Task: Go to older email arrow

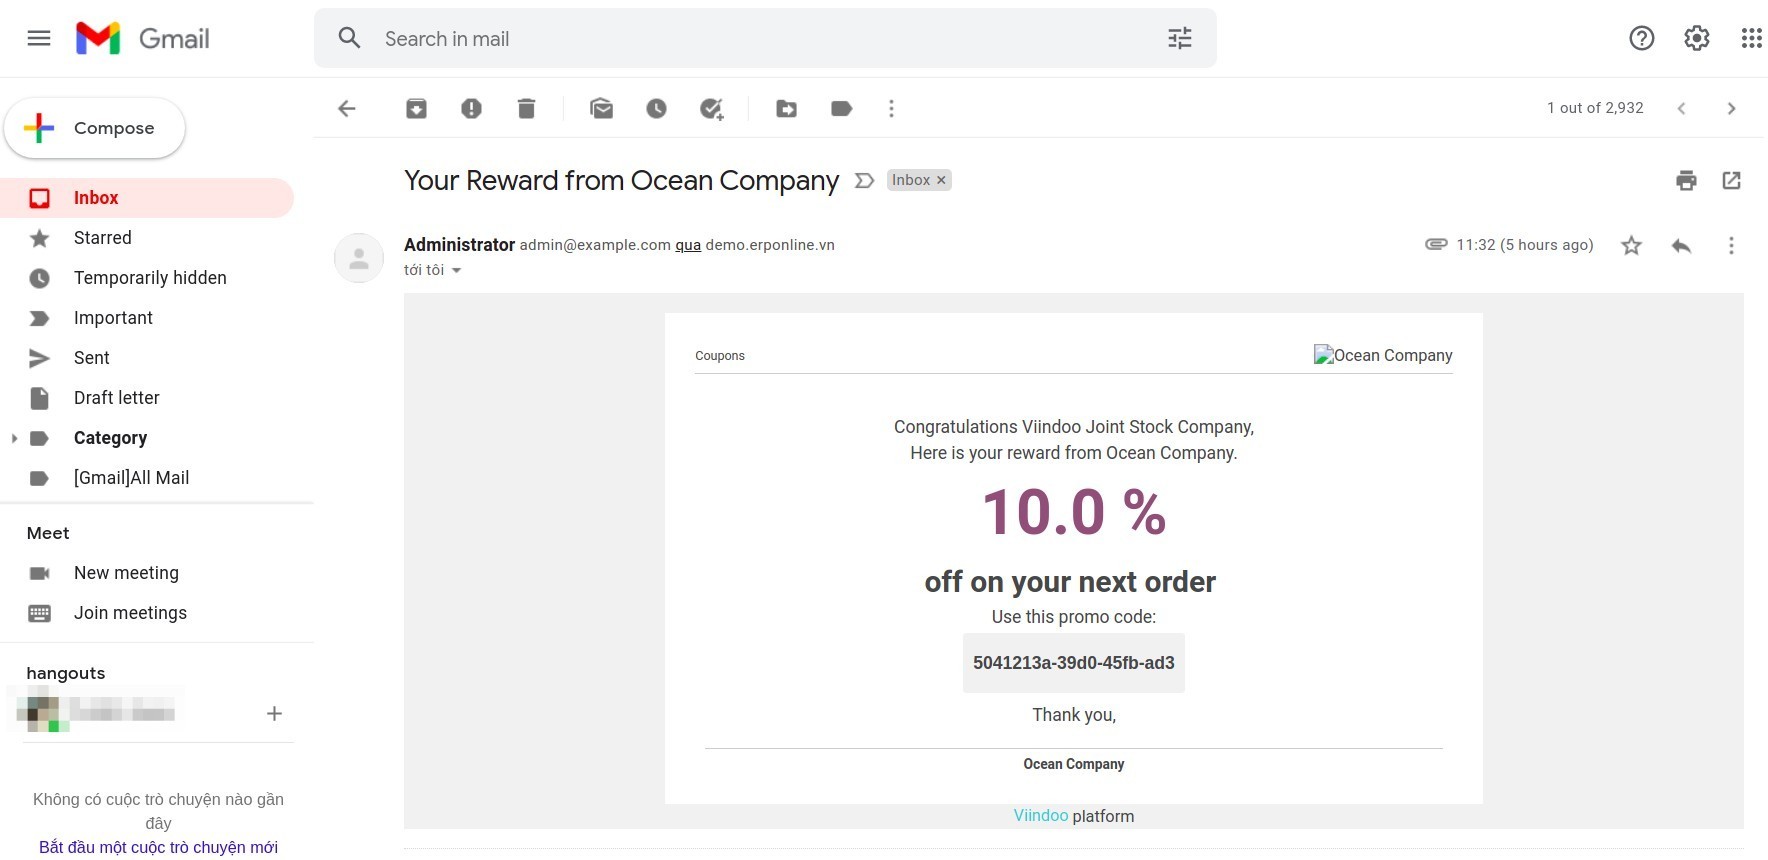Action: pos(1732,108)
